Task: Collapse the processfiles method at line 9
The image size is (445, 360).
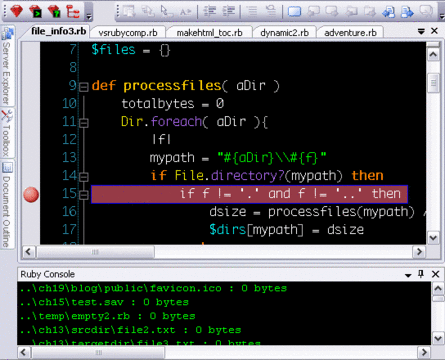Action: (84, 87)
